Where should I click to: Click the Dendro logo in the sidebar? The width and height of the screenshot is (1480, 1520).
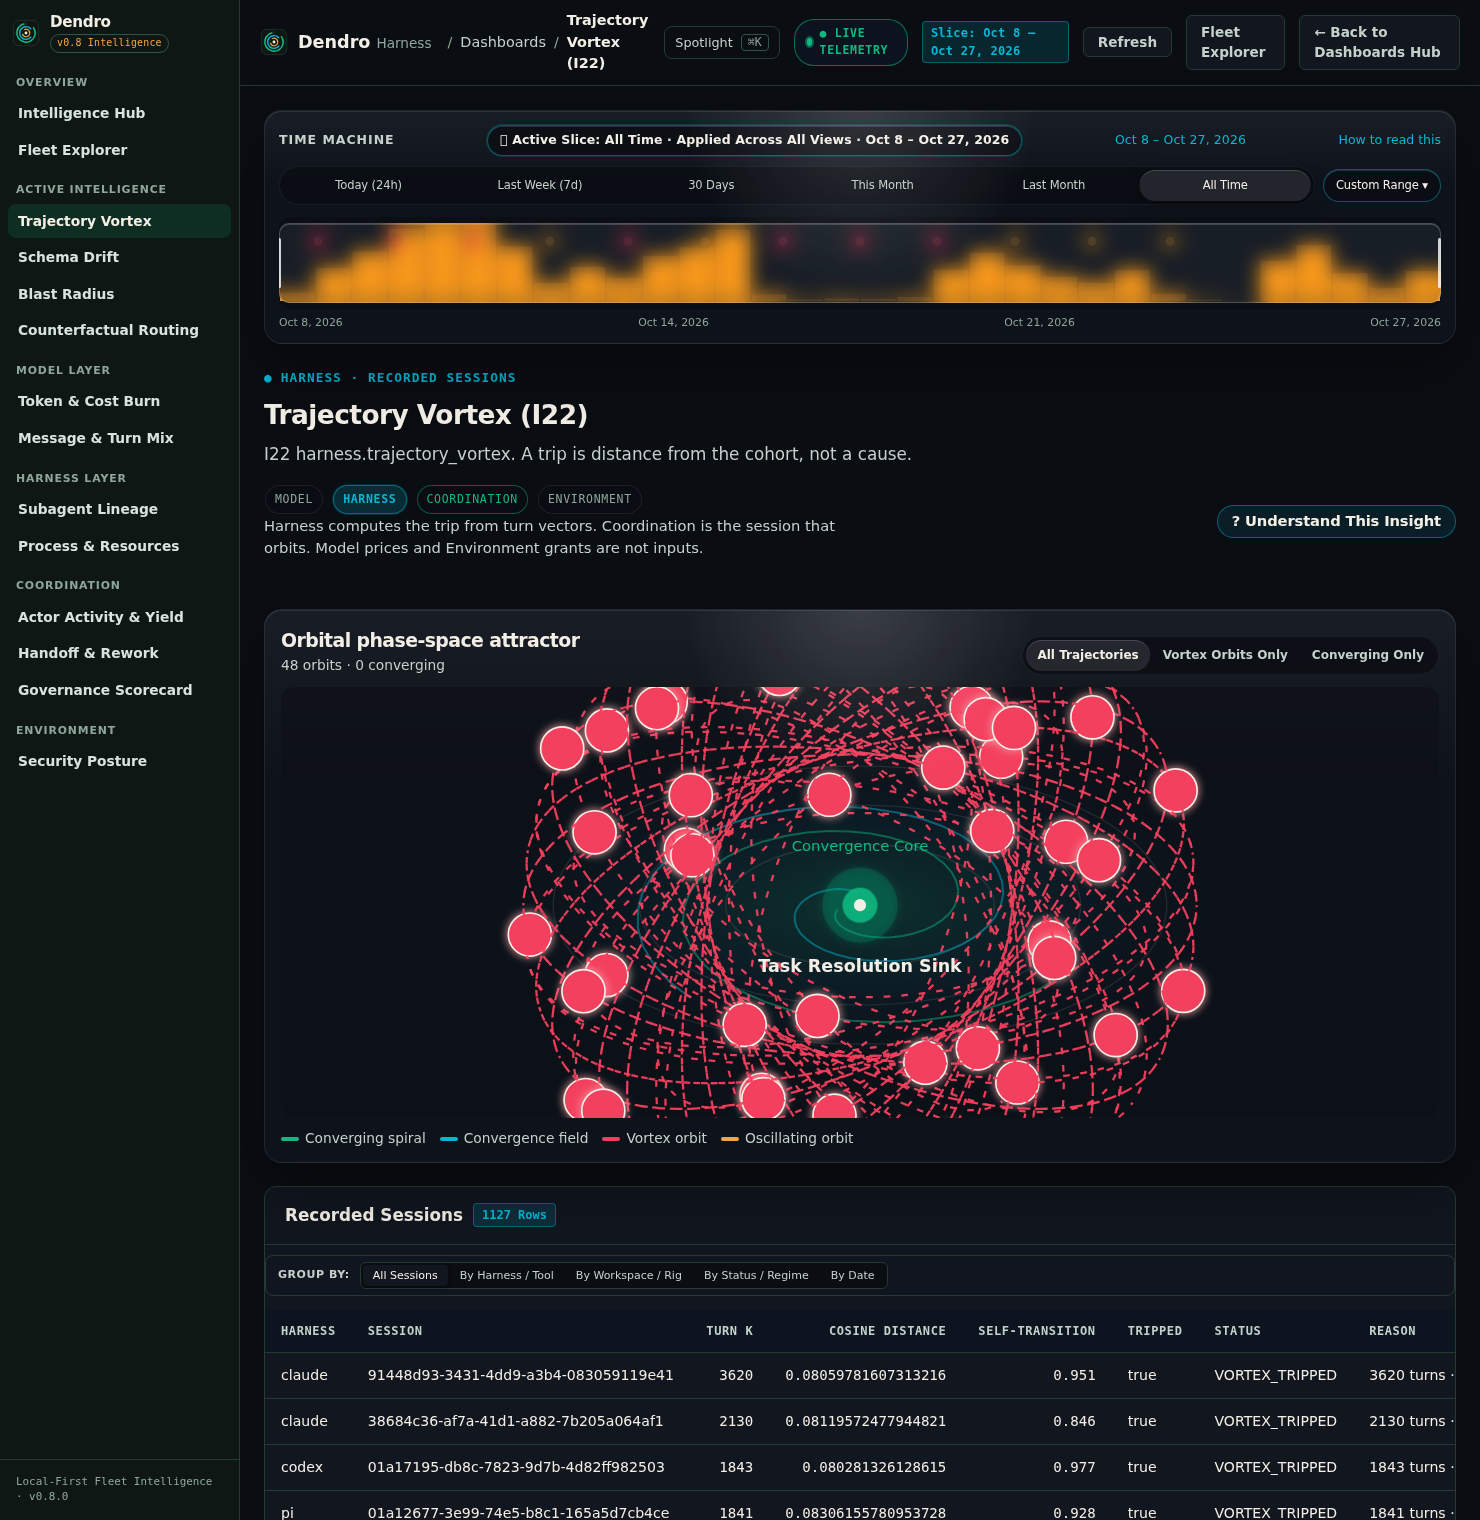[x=26, y=33]
